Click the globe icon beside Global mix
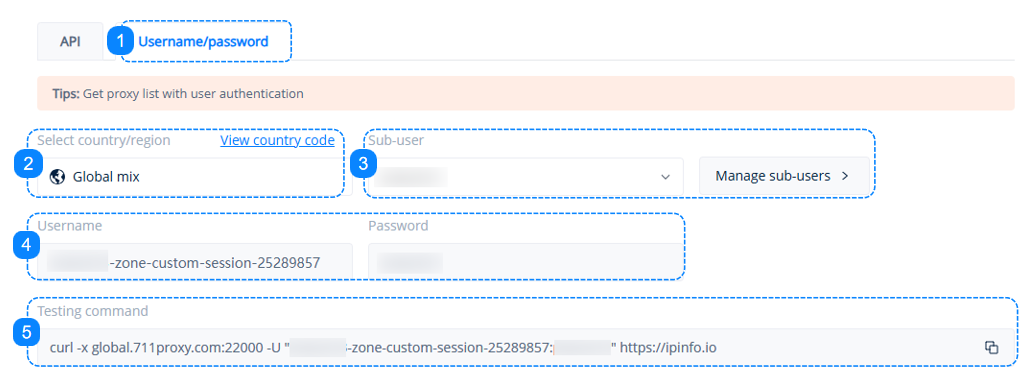1033x385 pixels. tap(57, 177)
